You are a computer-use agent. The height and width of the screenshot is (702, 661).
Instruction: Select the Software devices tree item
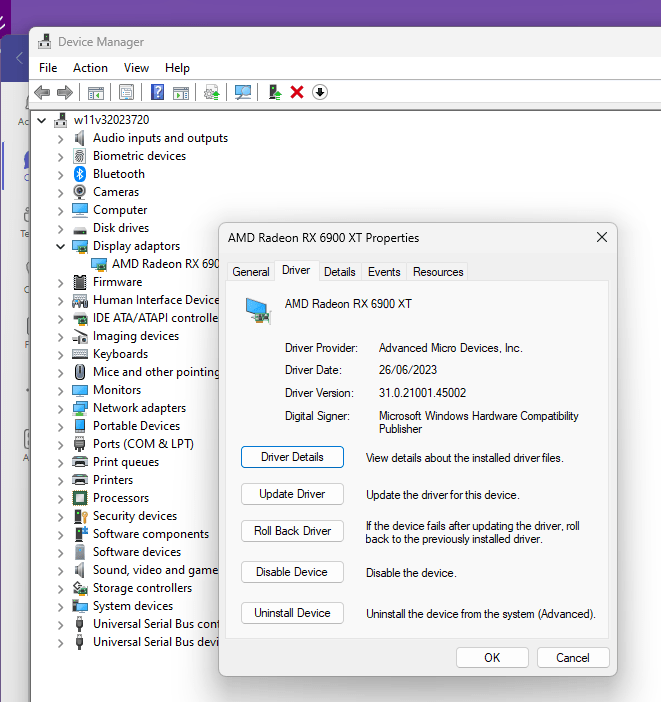(137, 552)
